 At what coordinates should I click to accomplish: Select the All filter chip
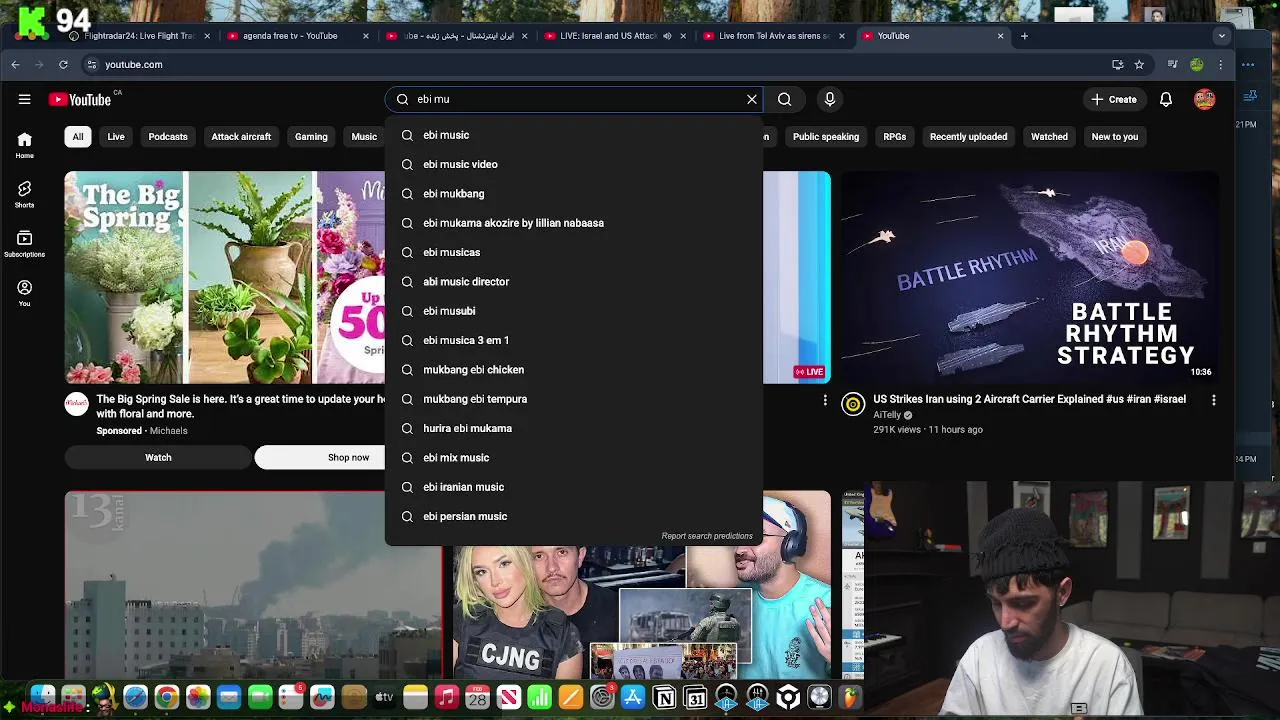pyautogui.click(x=78, y=136)
